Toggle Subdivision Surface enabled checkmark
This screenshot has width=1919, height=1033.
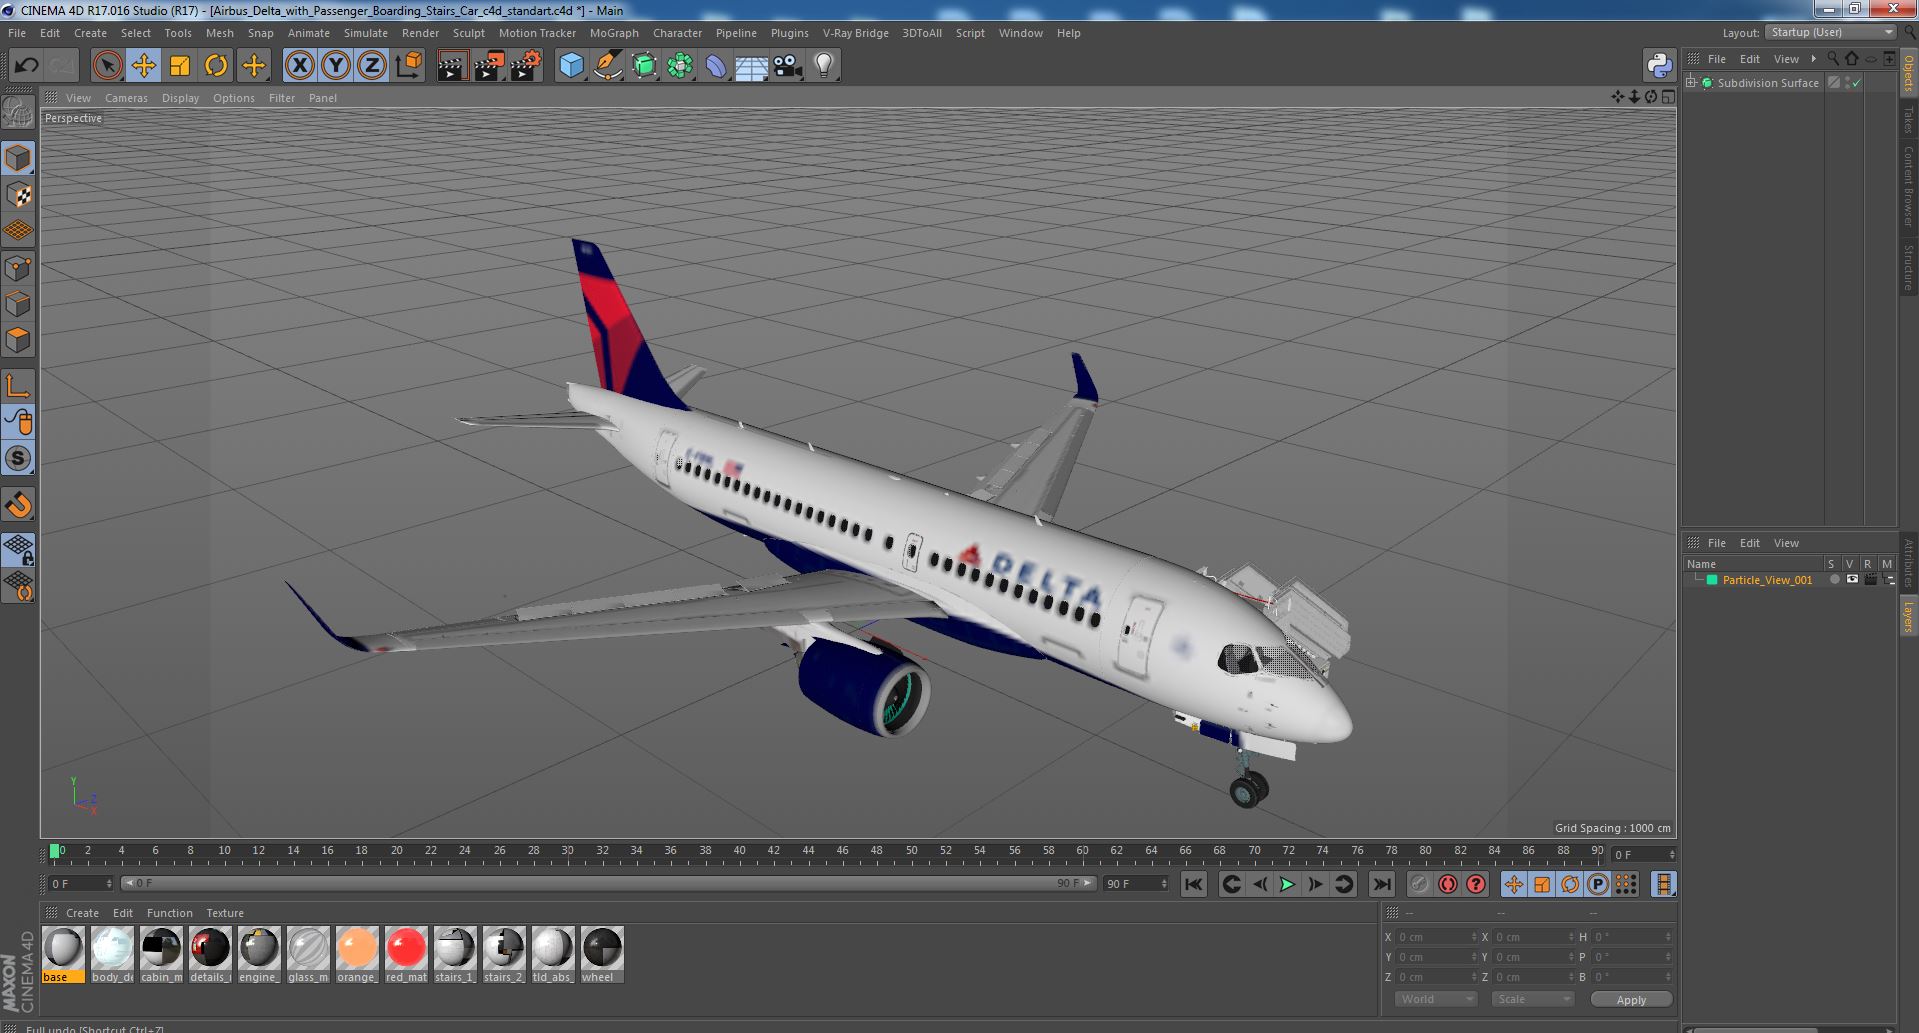[1856, 83]
